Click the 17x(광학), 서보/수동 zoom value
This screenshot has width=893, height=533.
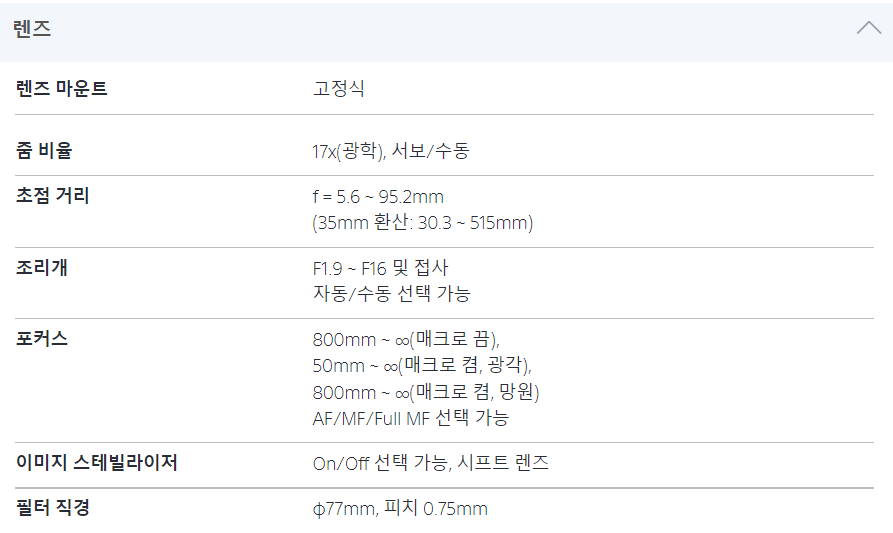point(390,152)
